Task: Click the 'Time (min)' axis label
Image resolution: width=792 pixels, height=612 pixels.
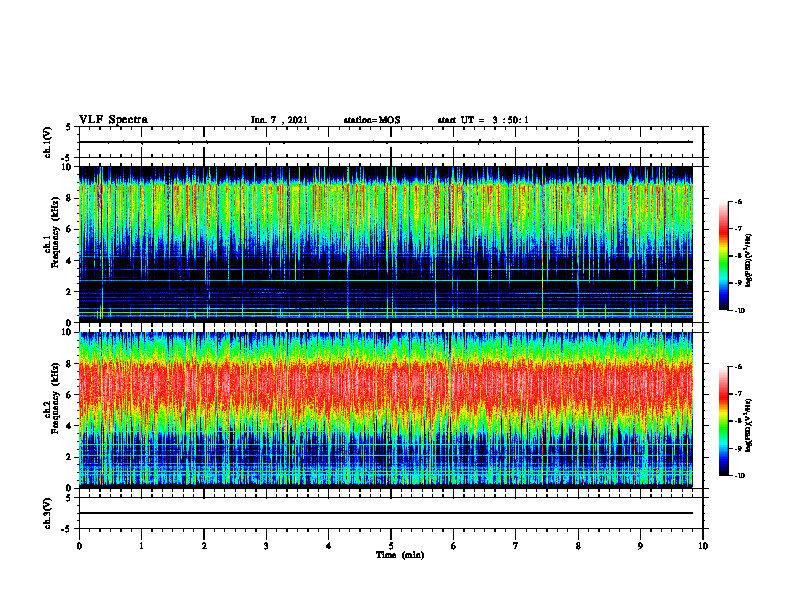Action: pyautogui.click(x=400, y=555)
